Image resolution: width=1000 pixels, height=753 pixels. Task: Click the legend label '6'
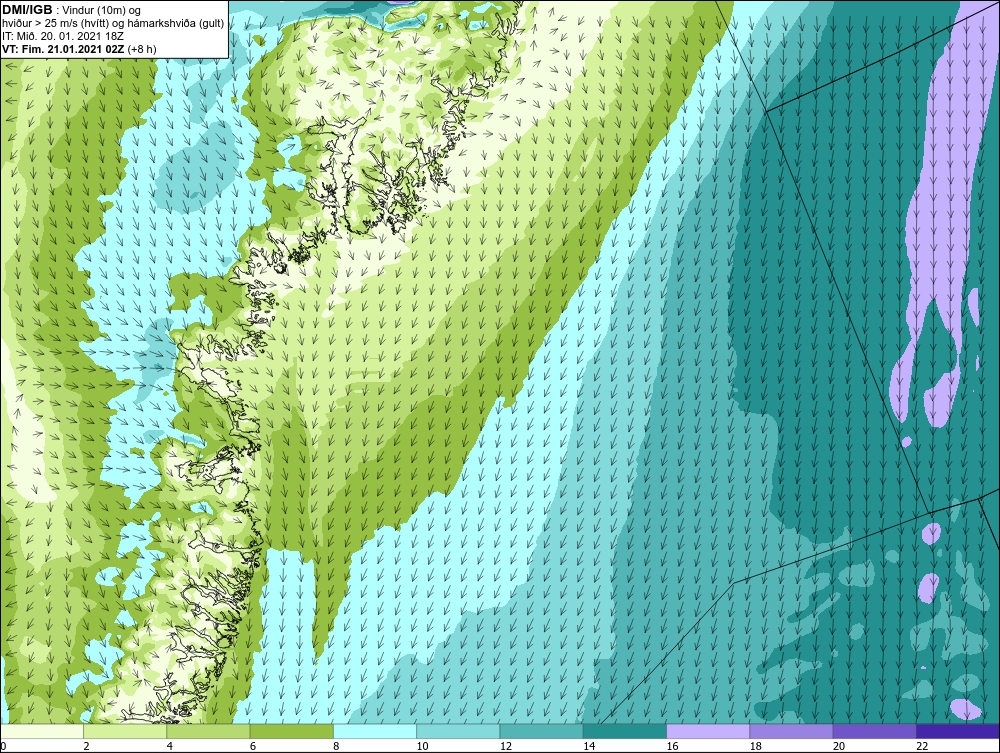253,746
